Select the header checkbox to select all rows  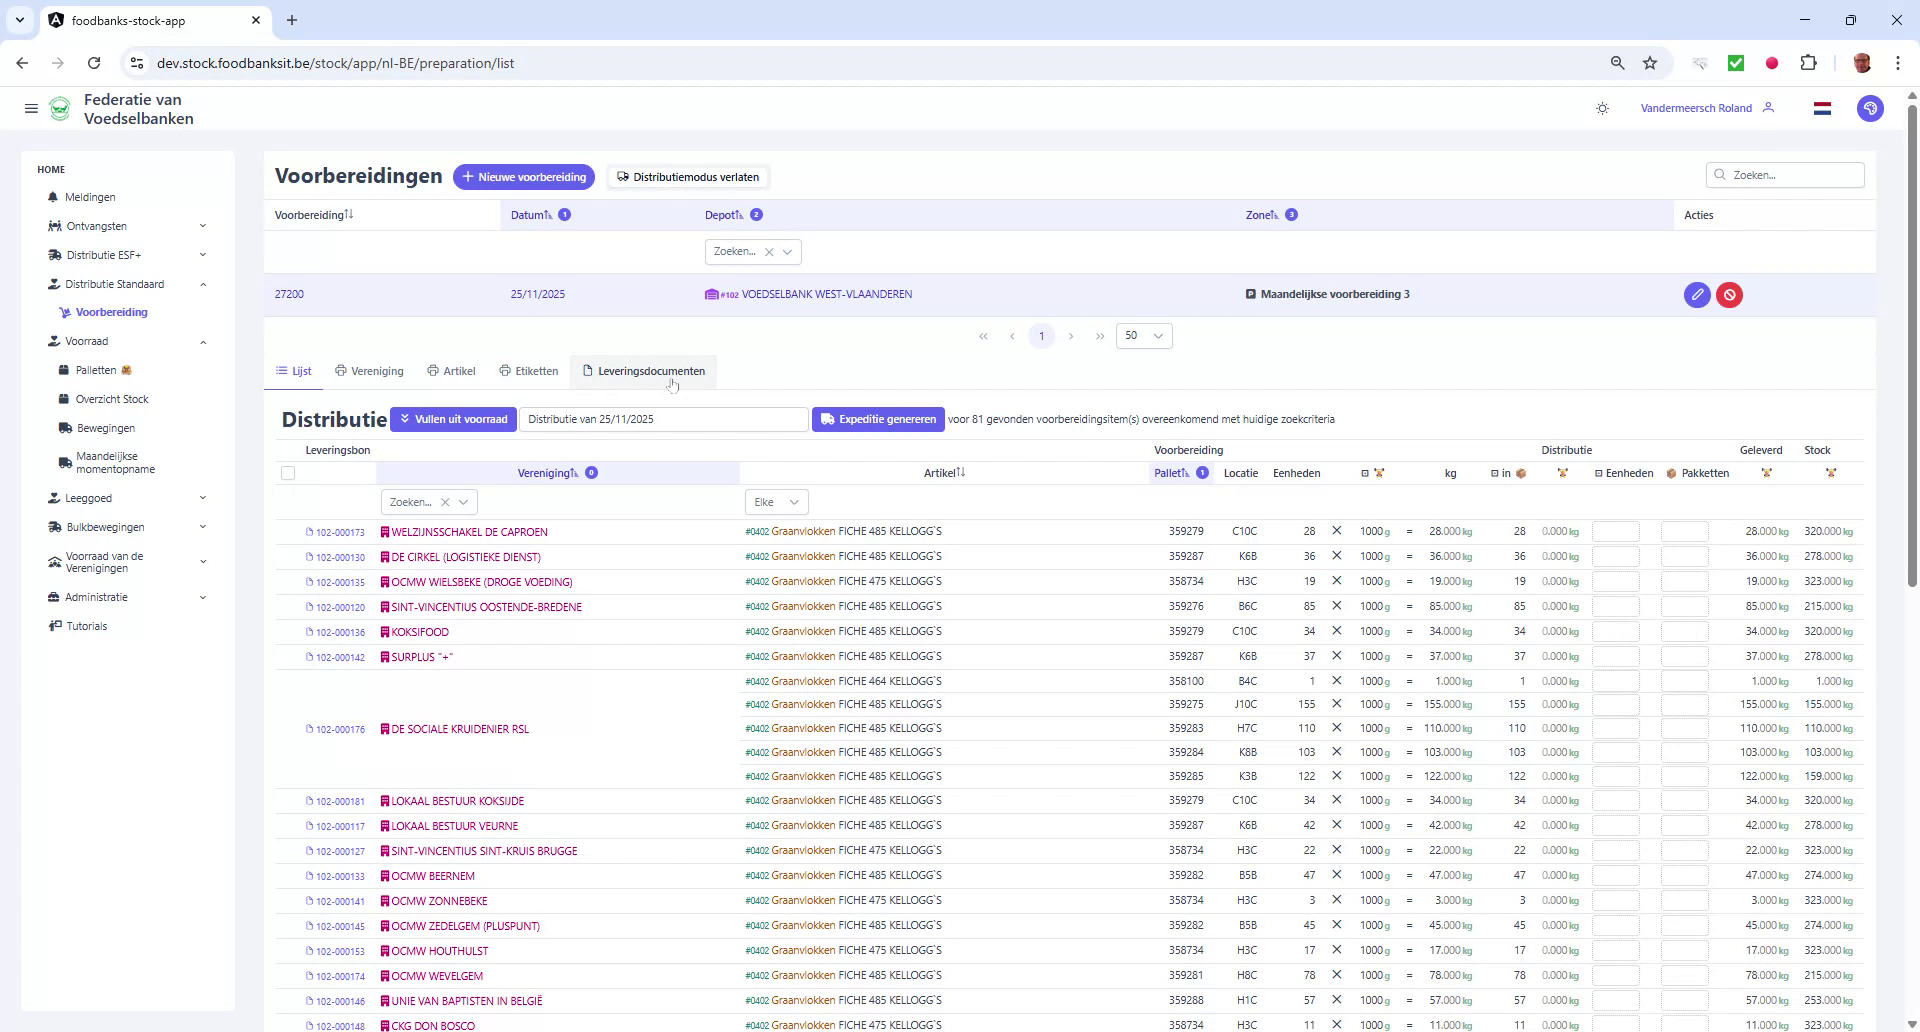pyautogui.click(x=288, y=473)
